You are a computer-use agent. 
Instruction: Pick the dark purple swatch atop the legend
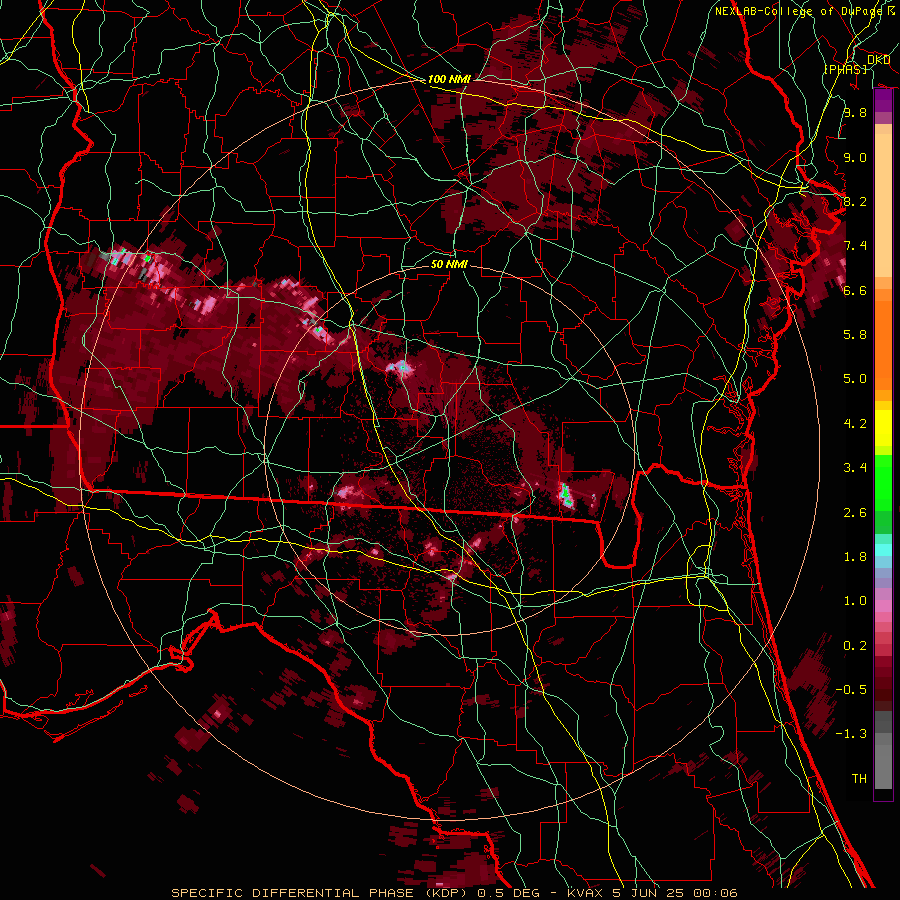(x=883, y=100)
